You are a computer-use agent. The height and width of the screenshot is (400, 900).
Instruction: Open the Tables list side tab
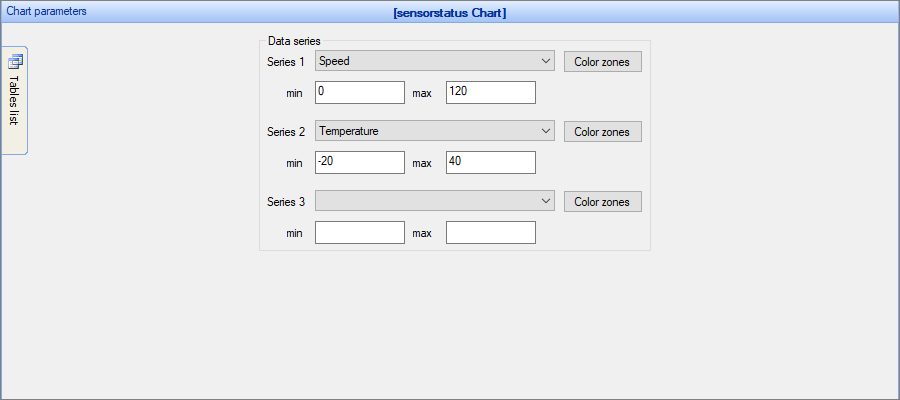[x=15, y=100]
